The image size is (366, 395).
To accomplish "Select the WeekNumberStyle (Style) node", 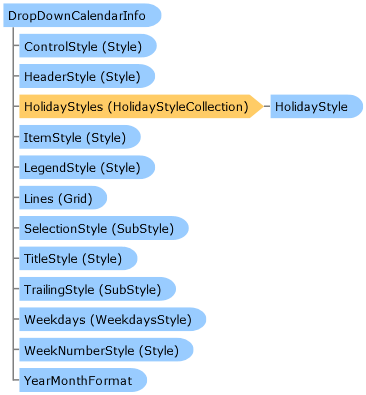I will (106, 350).
